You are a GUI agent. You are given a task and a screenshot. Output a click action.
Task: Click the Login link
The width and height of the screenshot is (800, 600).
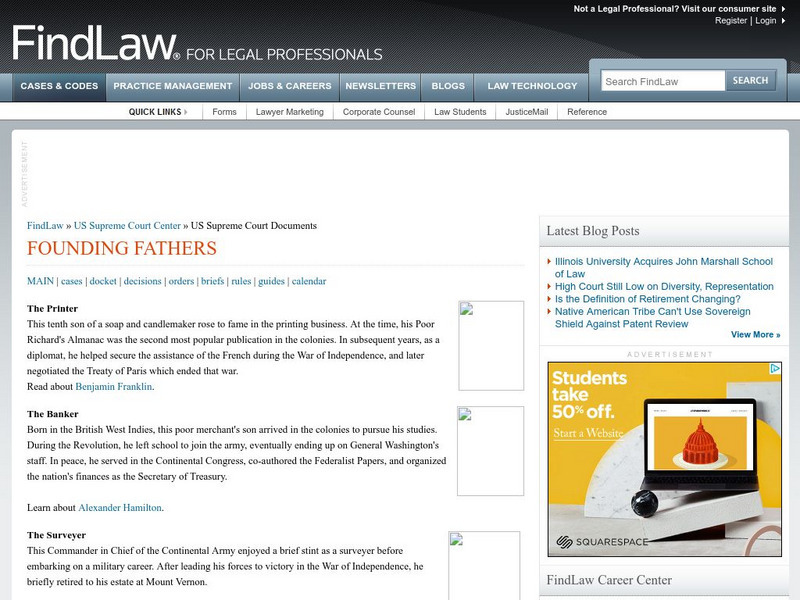[x=765, y=20]
